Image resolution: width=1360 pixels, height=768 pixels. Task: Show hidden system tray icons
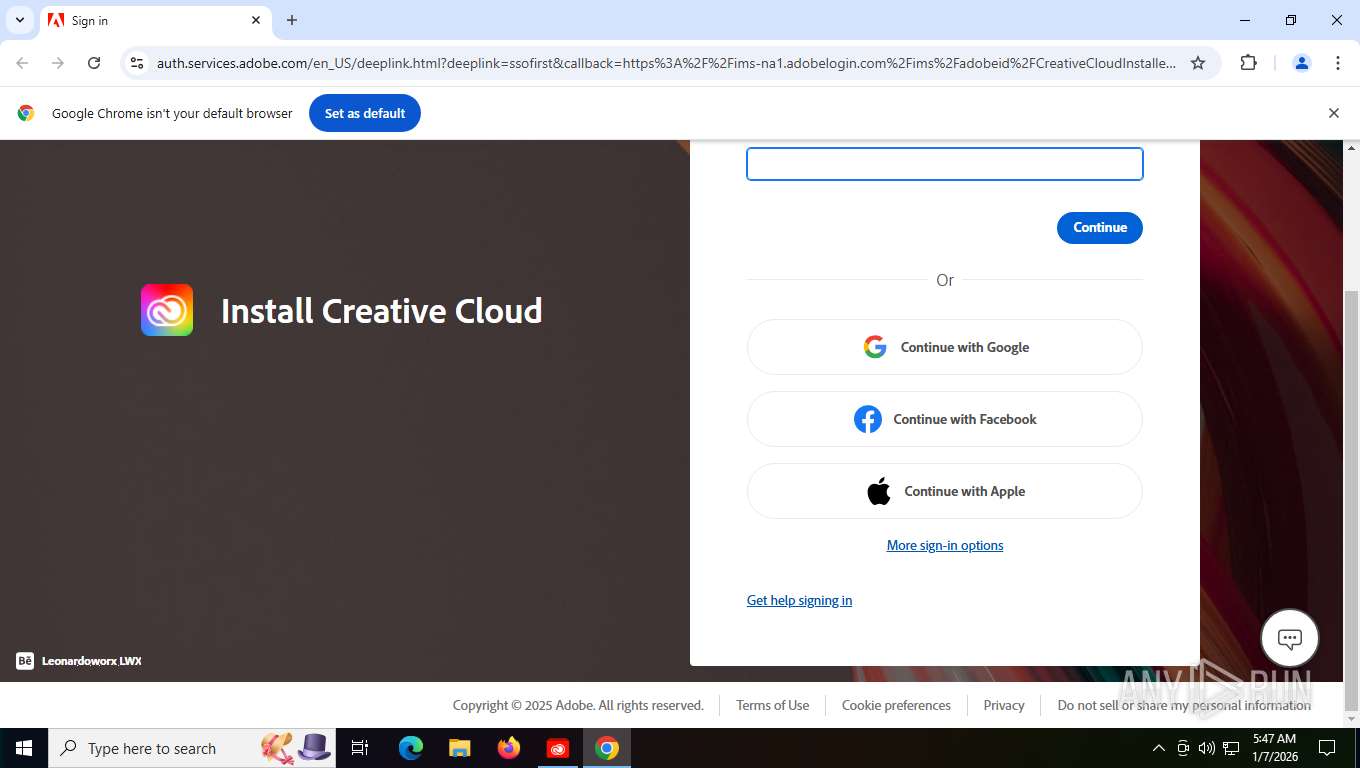[x=1159, y=748]
